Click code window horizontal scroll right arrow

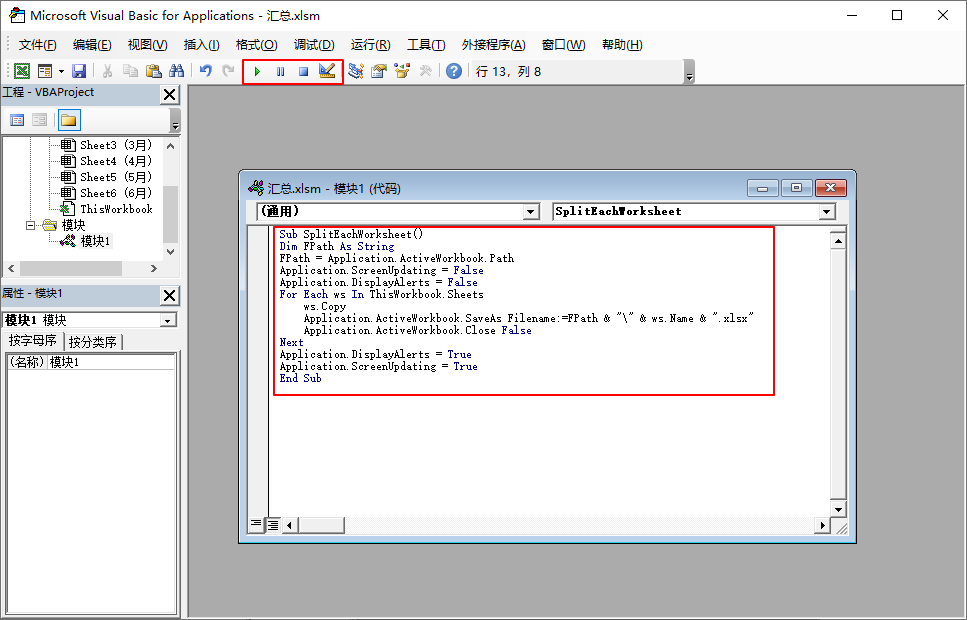click(822, 526)
